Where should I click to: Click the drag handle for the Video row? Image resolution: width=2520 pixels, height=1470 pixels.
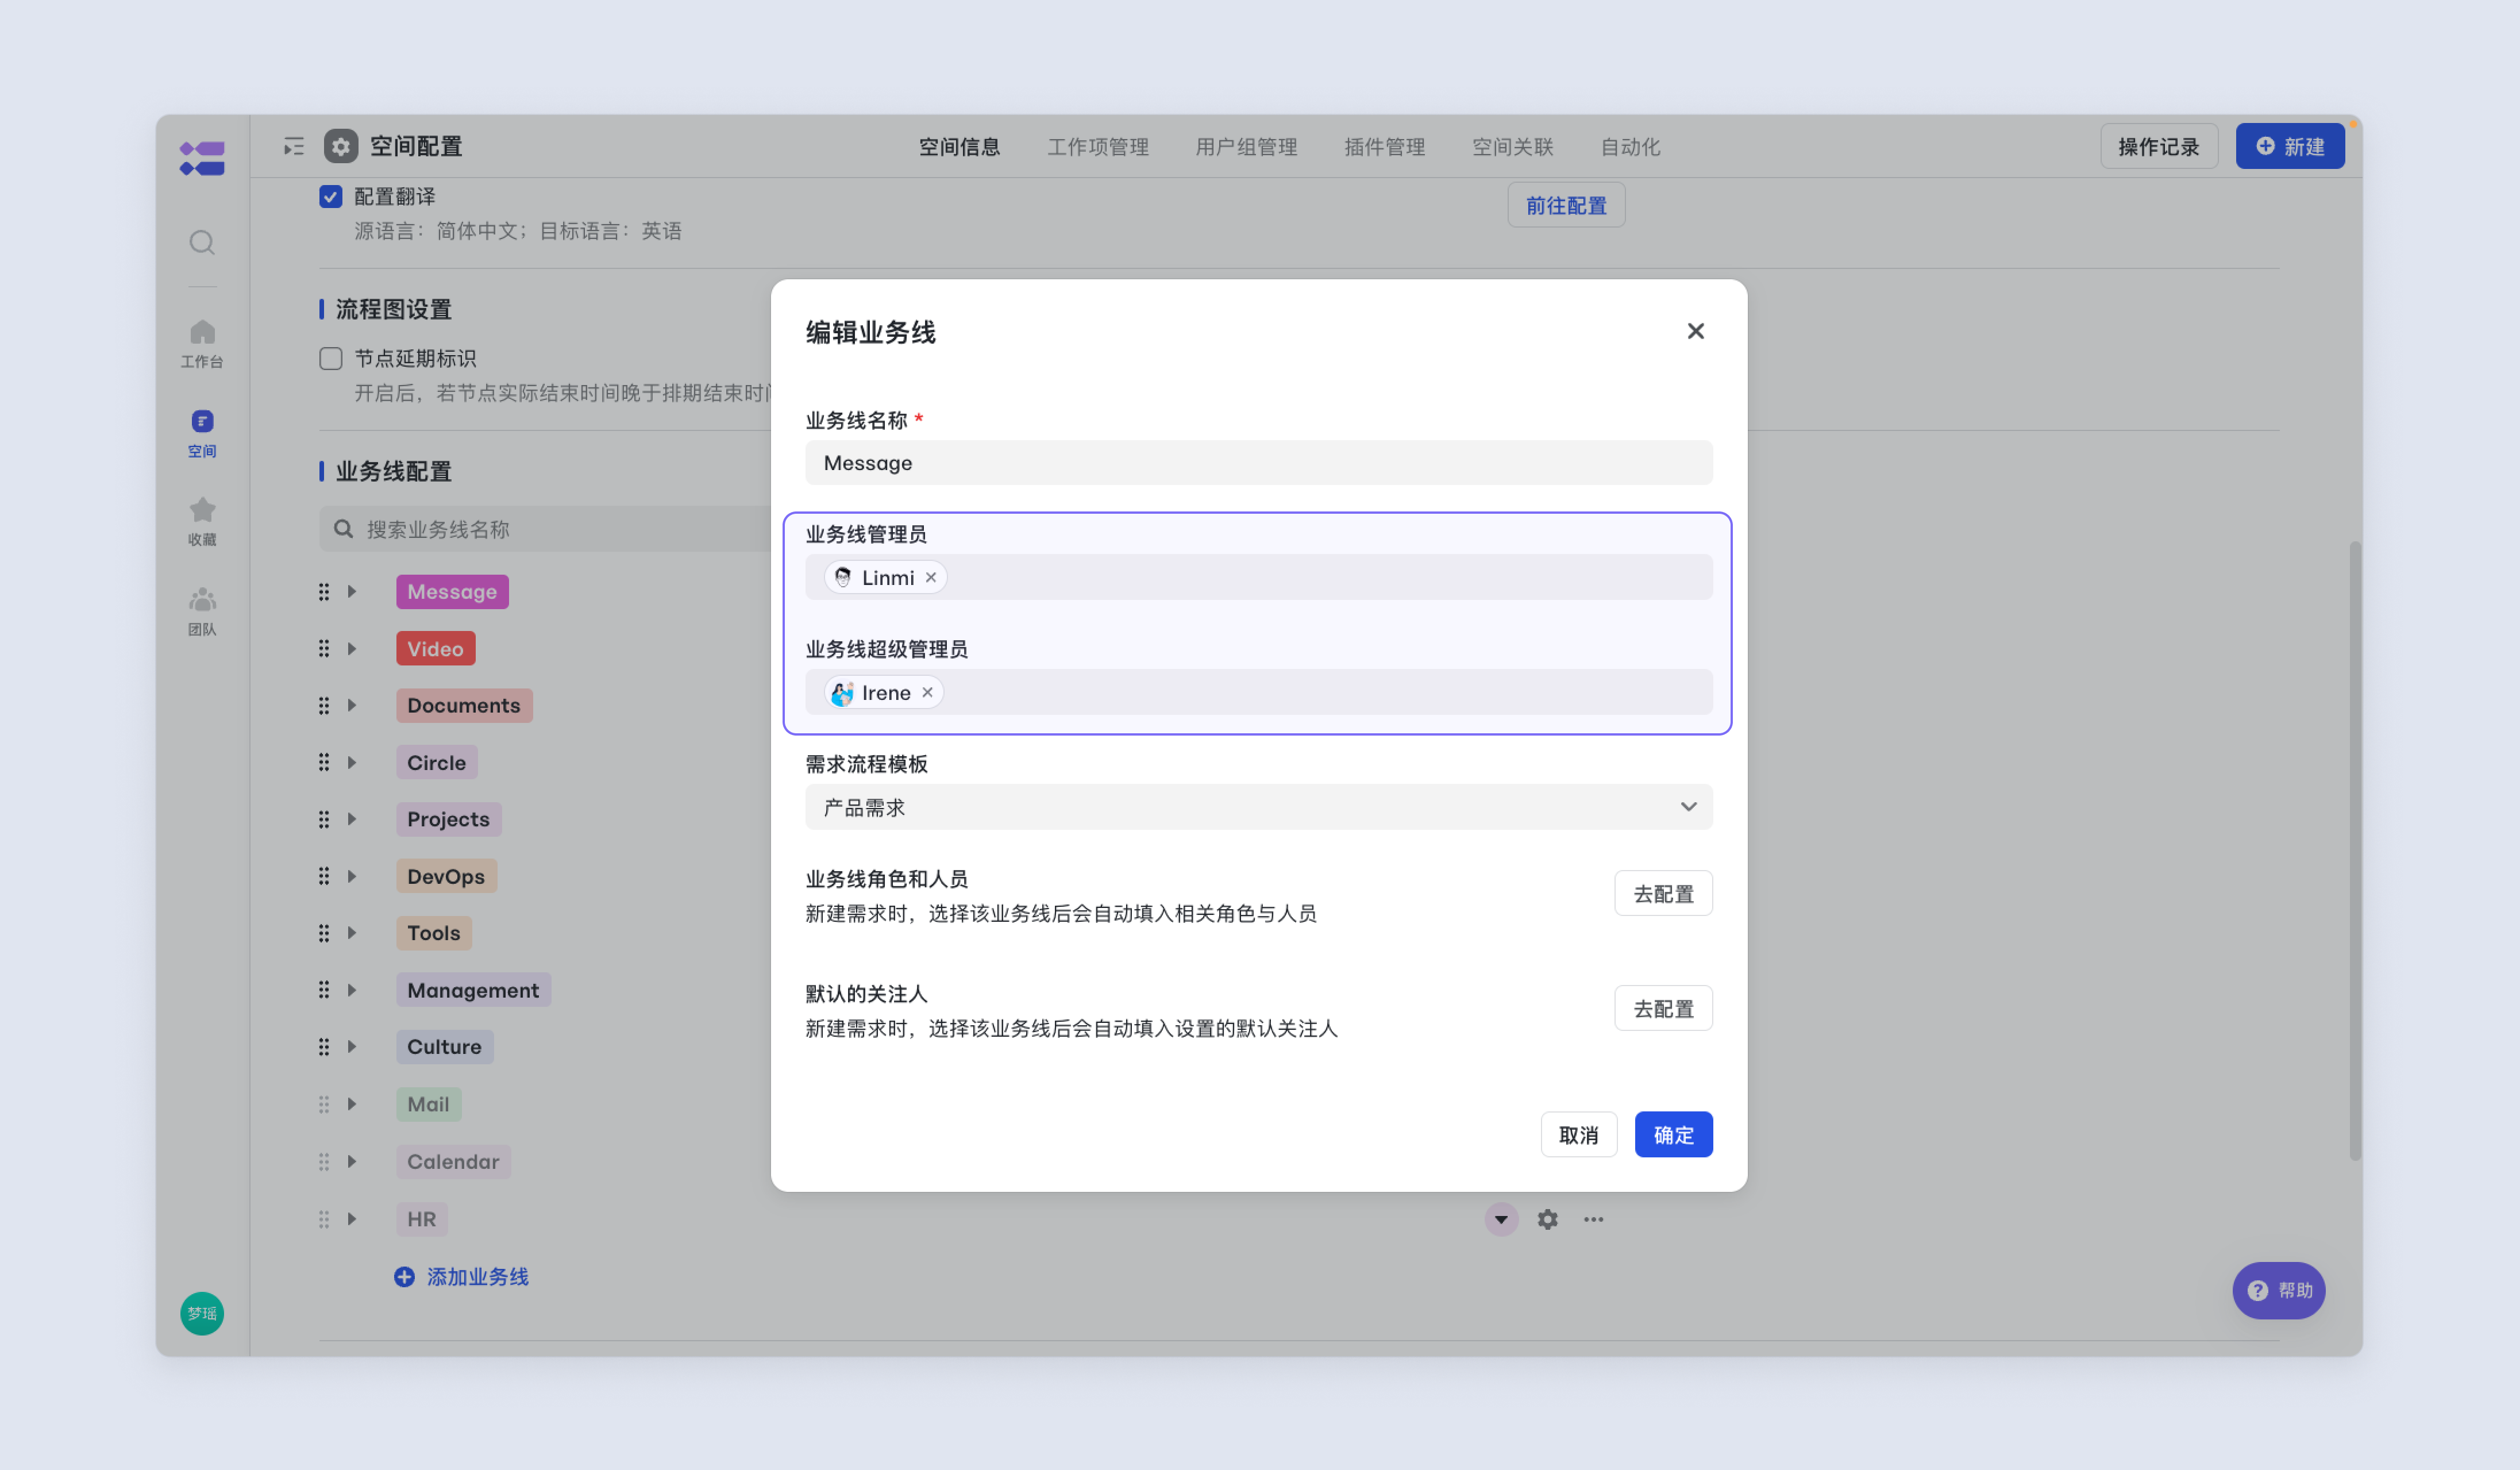(324, 648)
